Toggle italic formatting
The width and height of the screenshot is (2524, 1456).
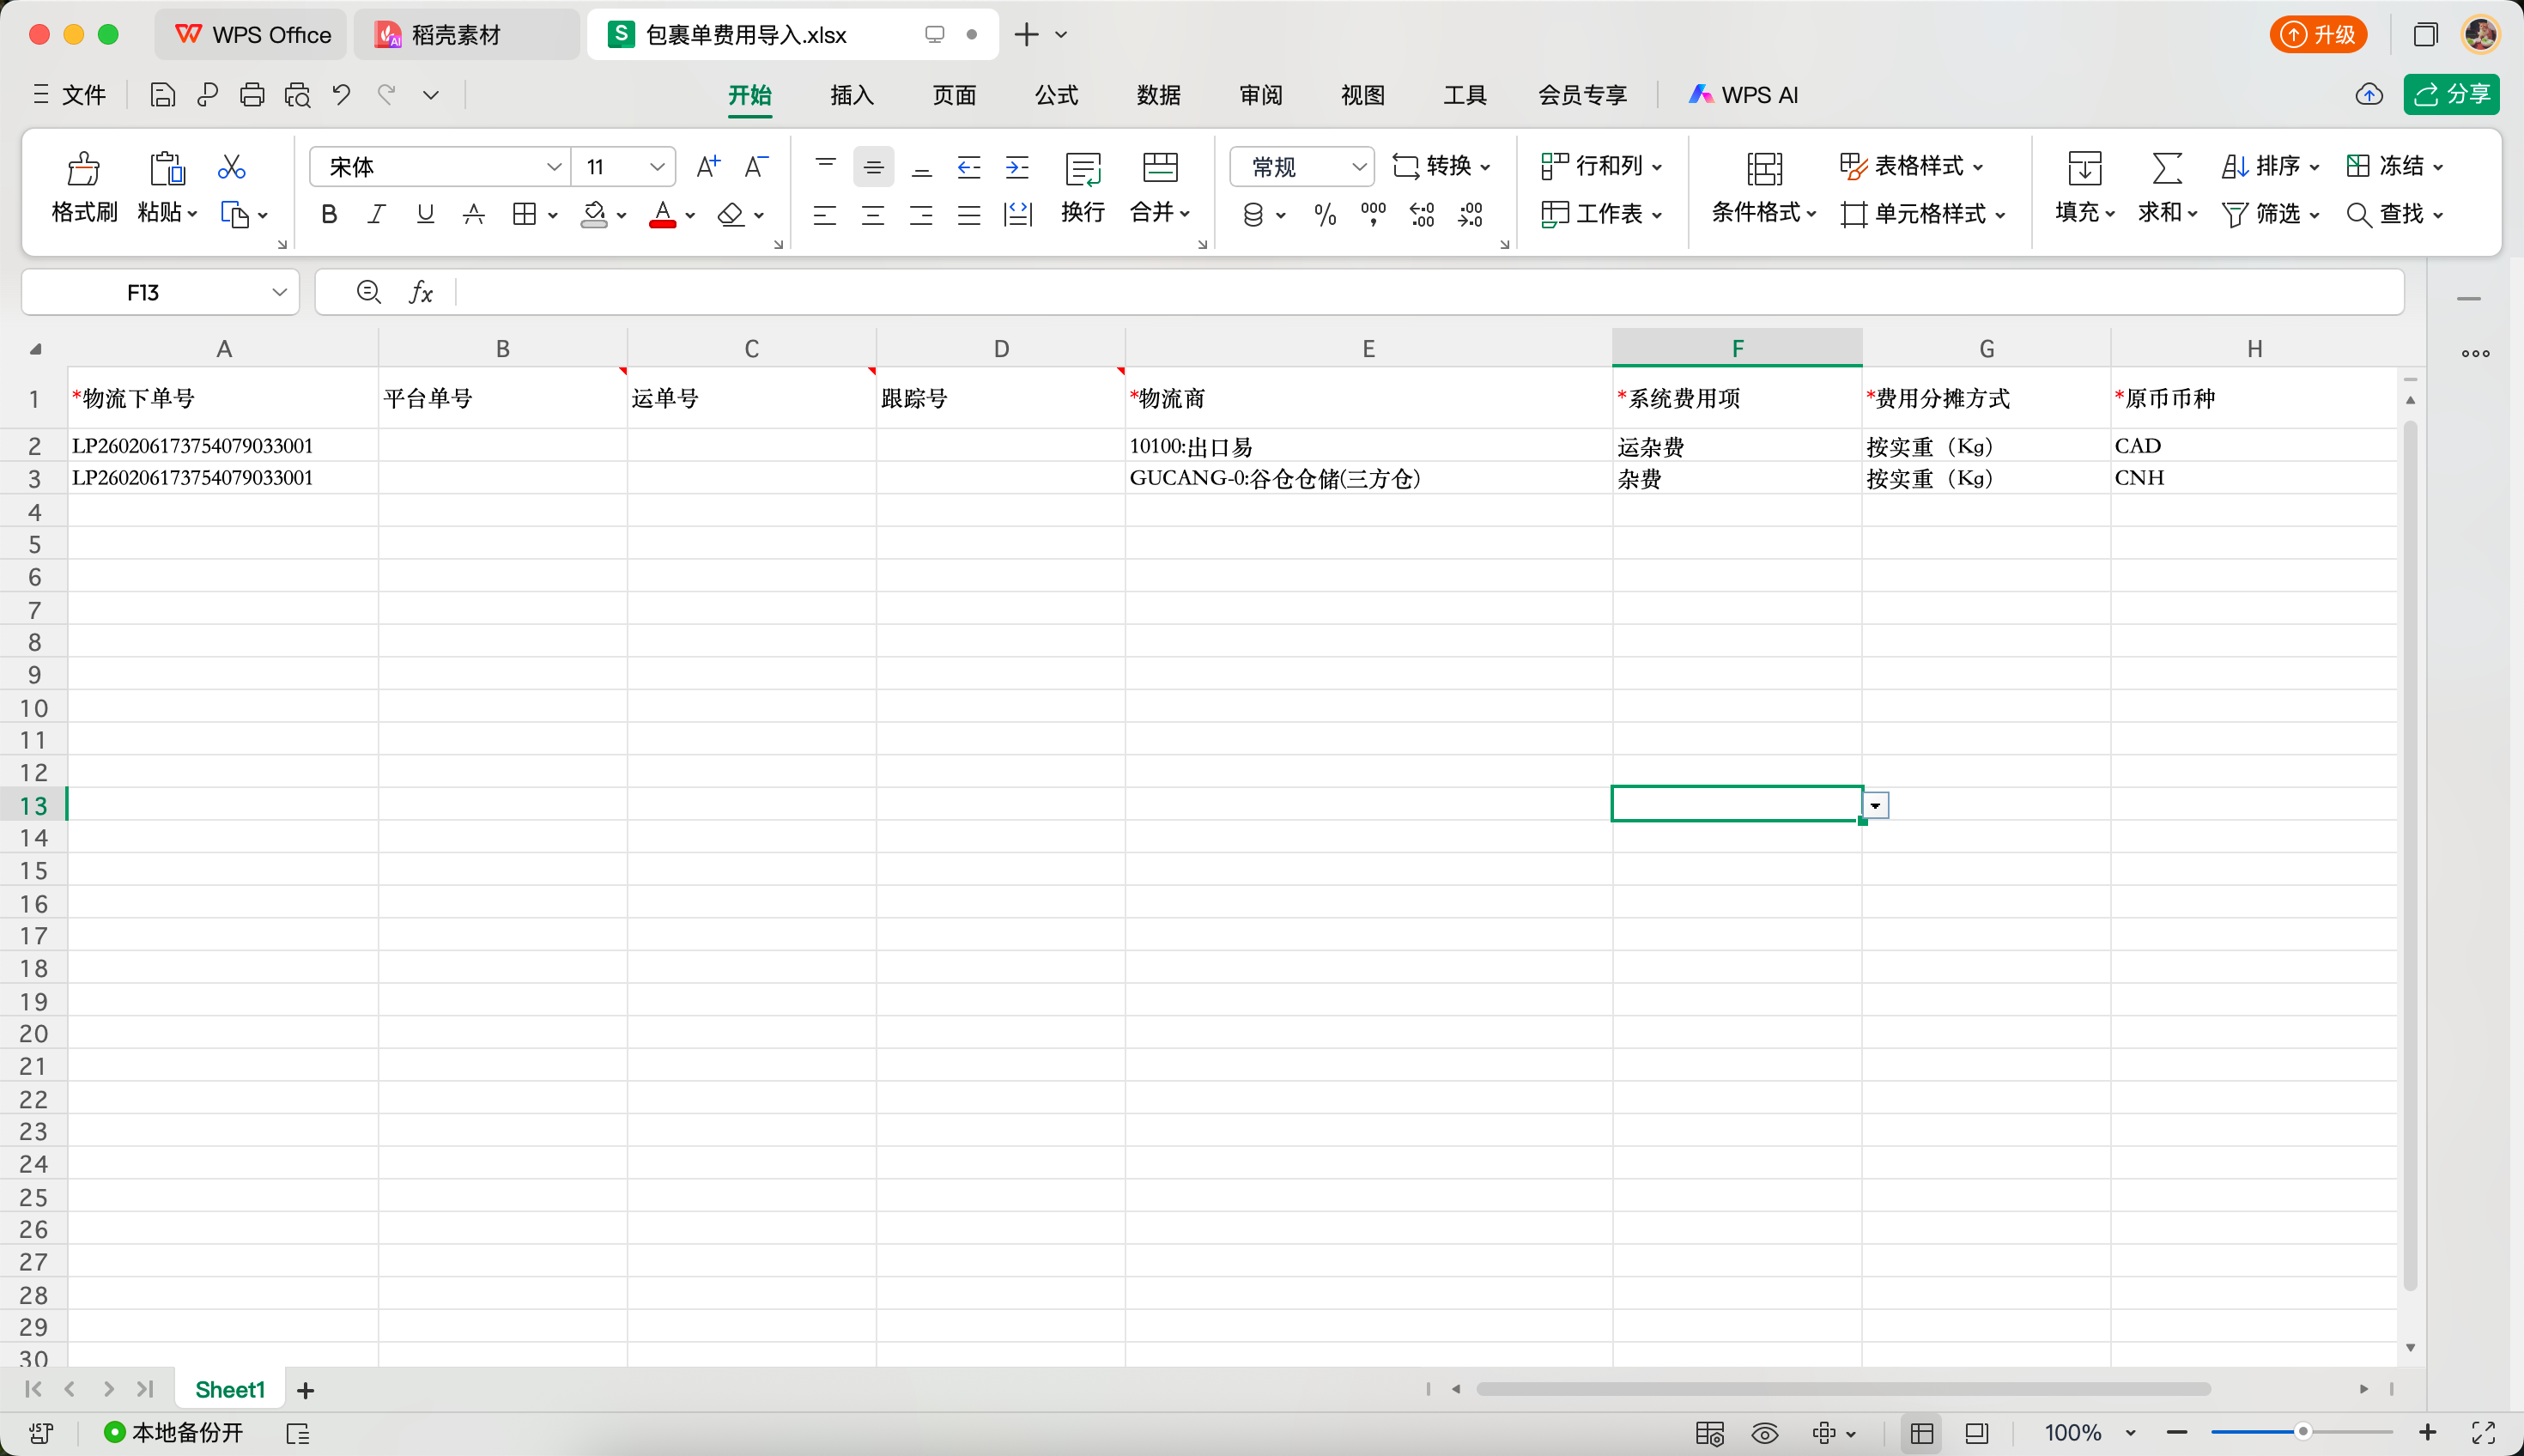pos(377,215)
